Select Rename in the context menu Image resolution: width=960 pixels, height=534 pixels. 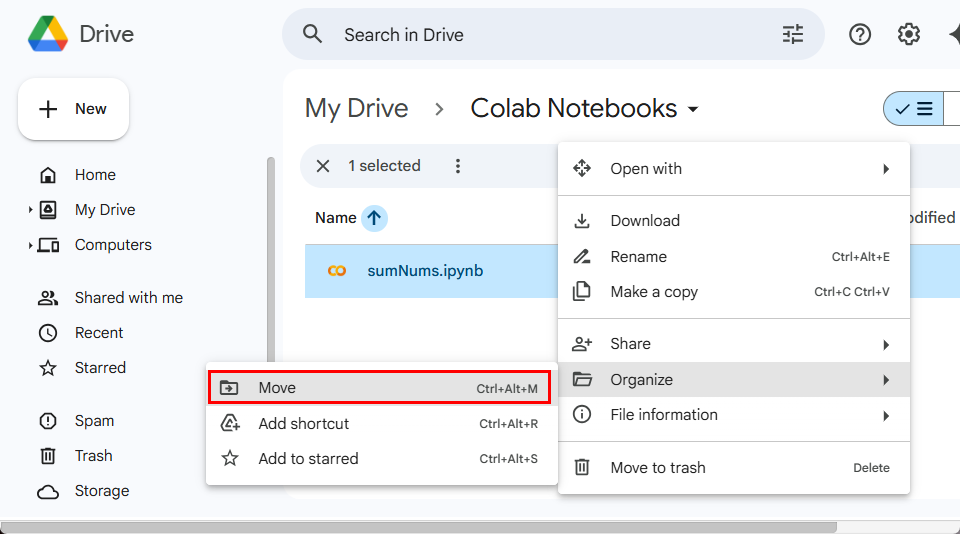[734, 257]
